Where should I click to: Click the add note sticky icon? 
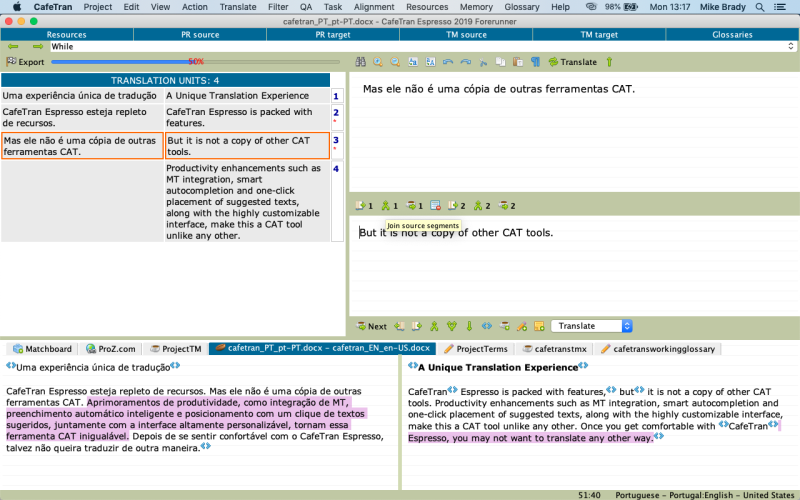[539, 326]
